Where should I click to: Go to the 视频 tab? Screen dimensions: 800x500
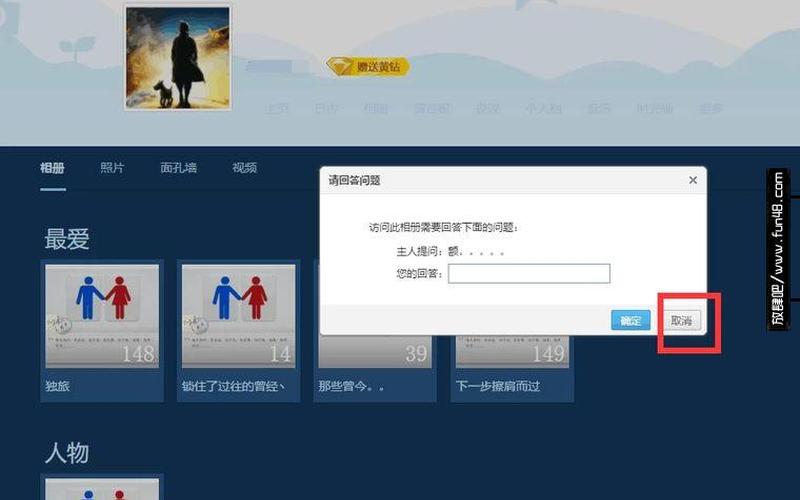[x=244, y=168]
